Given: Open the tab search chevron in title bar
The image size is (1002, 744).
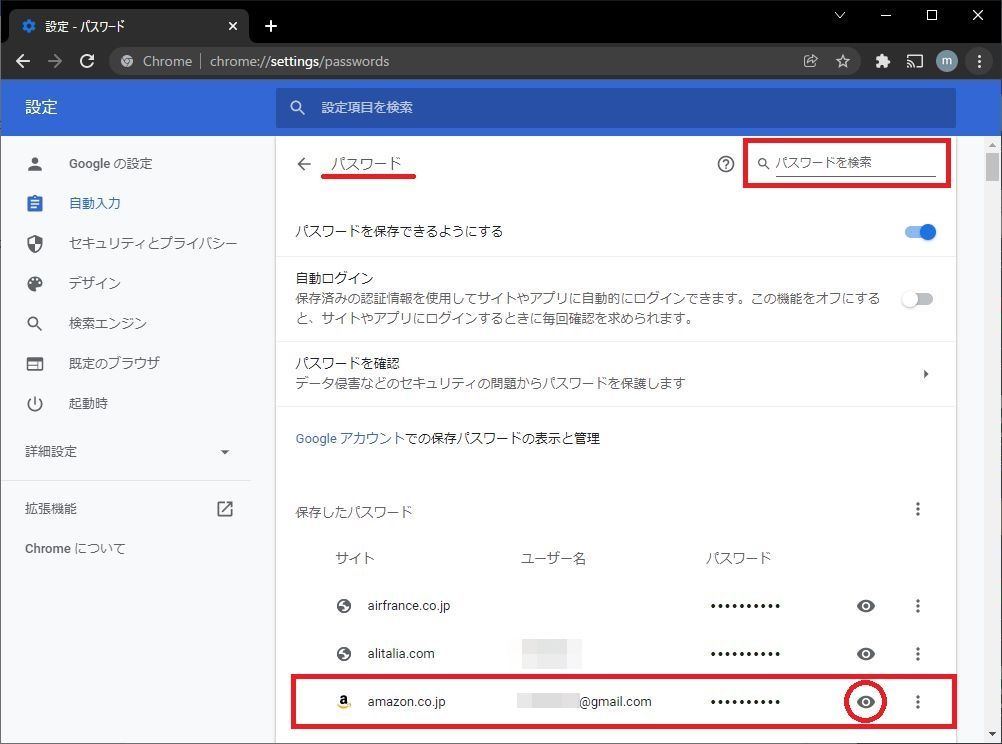Looking at the screenshot, I should (x=840, y=15).
